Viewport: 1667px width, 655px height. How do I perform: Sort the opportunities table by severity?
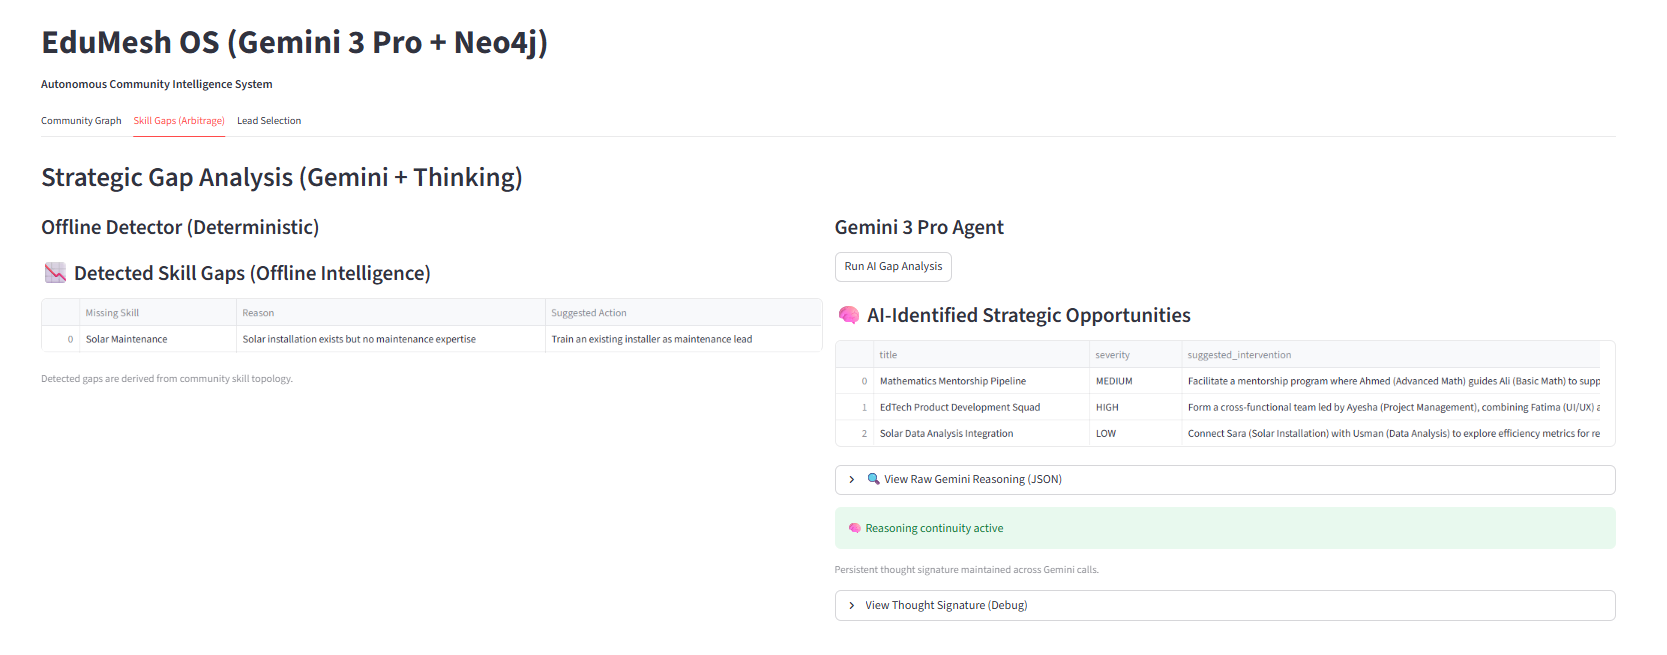pyautogui.click(x=1112, y=355)
